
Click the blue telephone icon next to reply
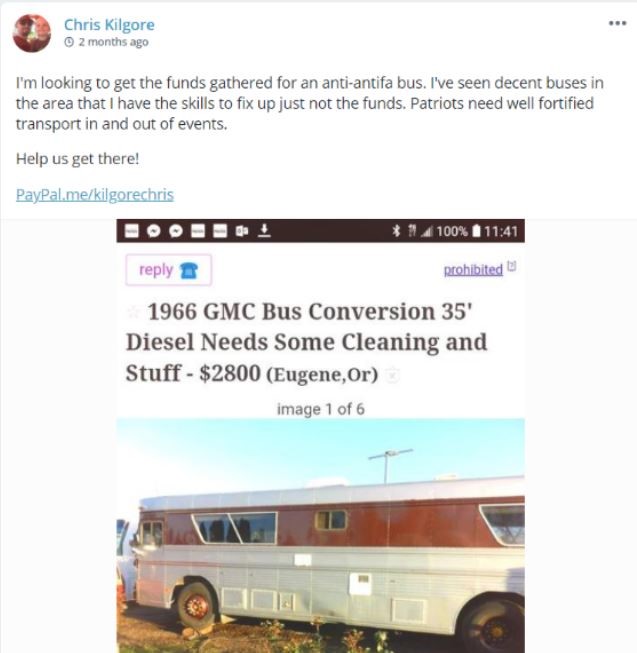pyautogui.click(x=189, y=271)
